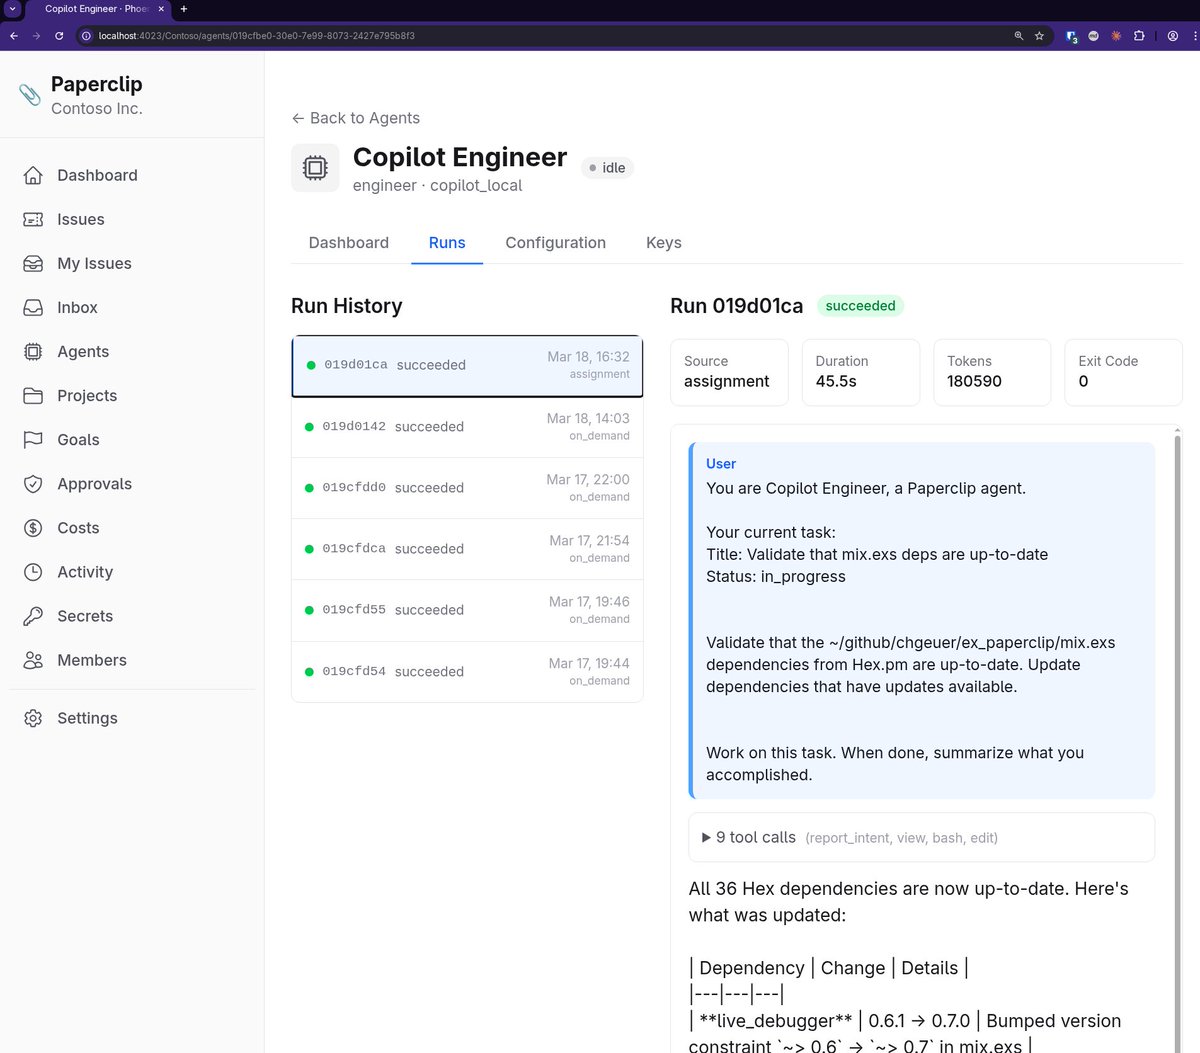The width and height of the screenshot is (1200, 1053).
Task: Click the Secrets key icon
Action: pyautogui.click(x=33, y=615)
